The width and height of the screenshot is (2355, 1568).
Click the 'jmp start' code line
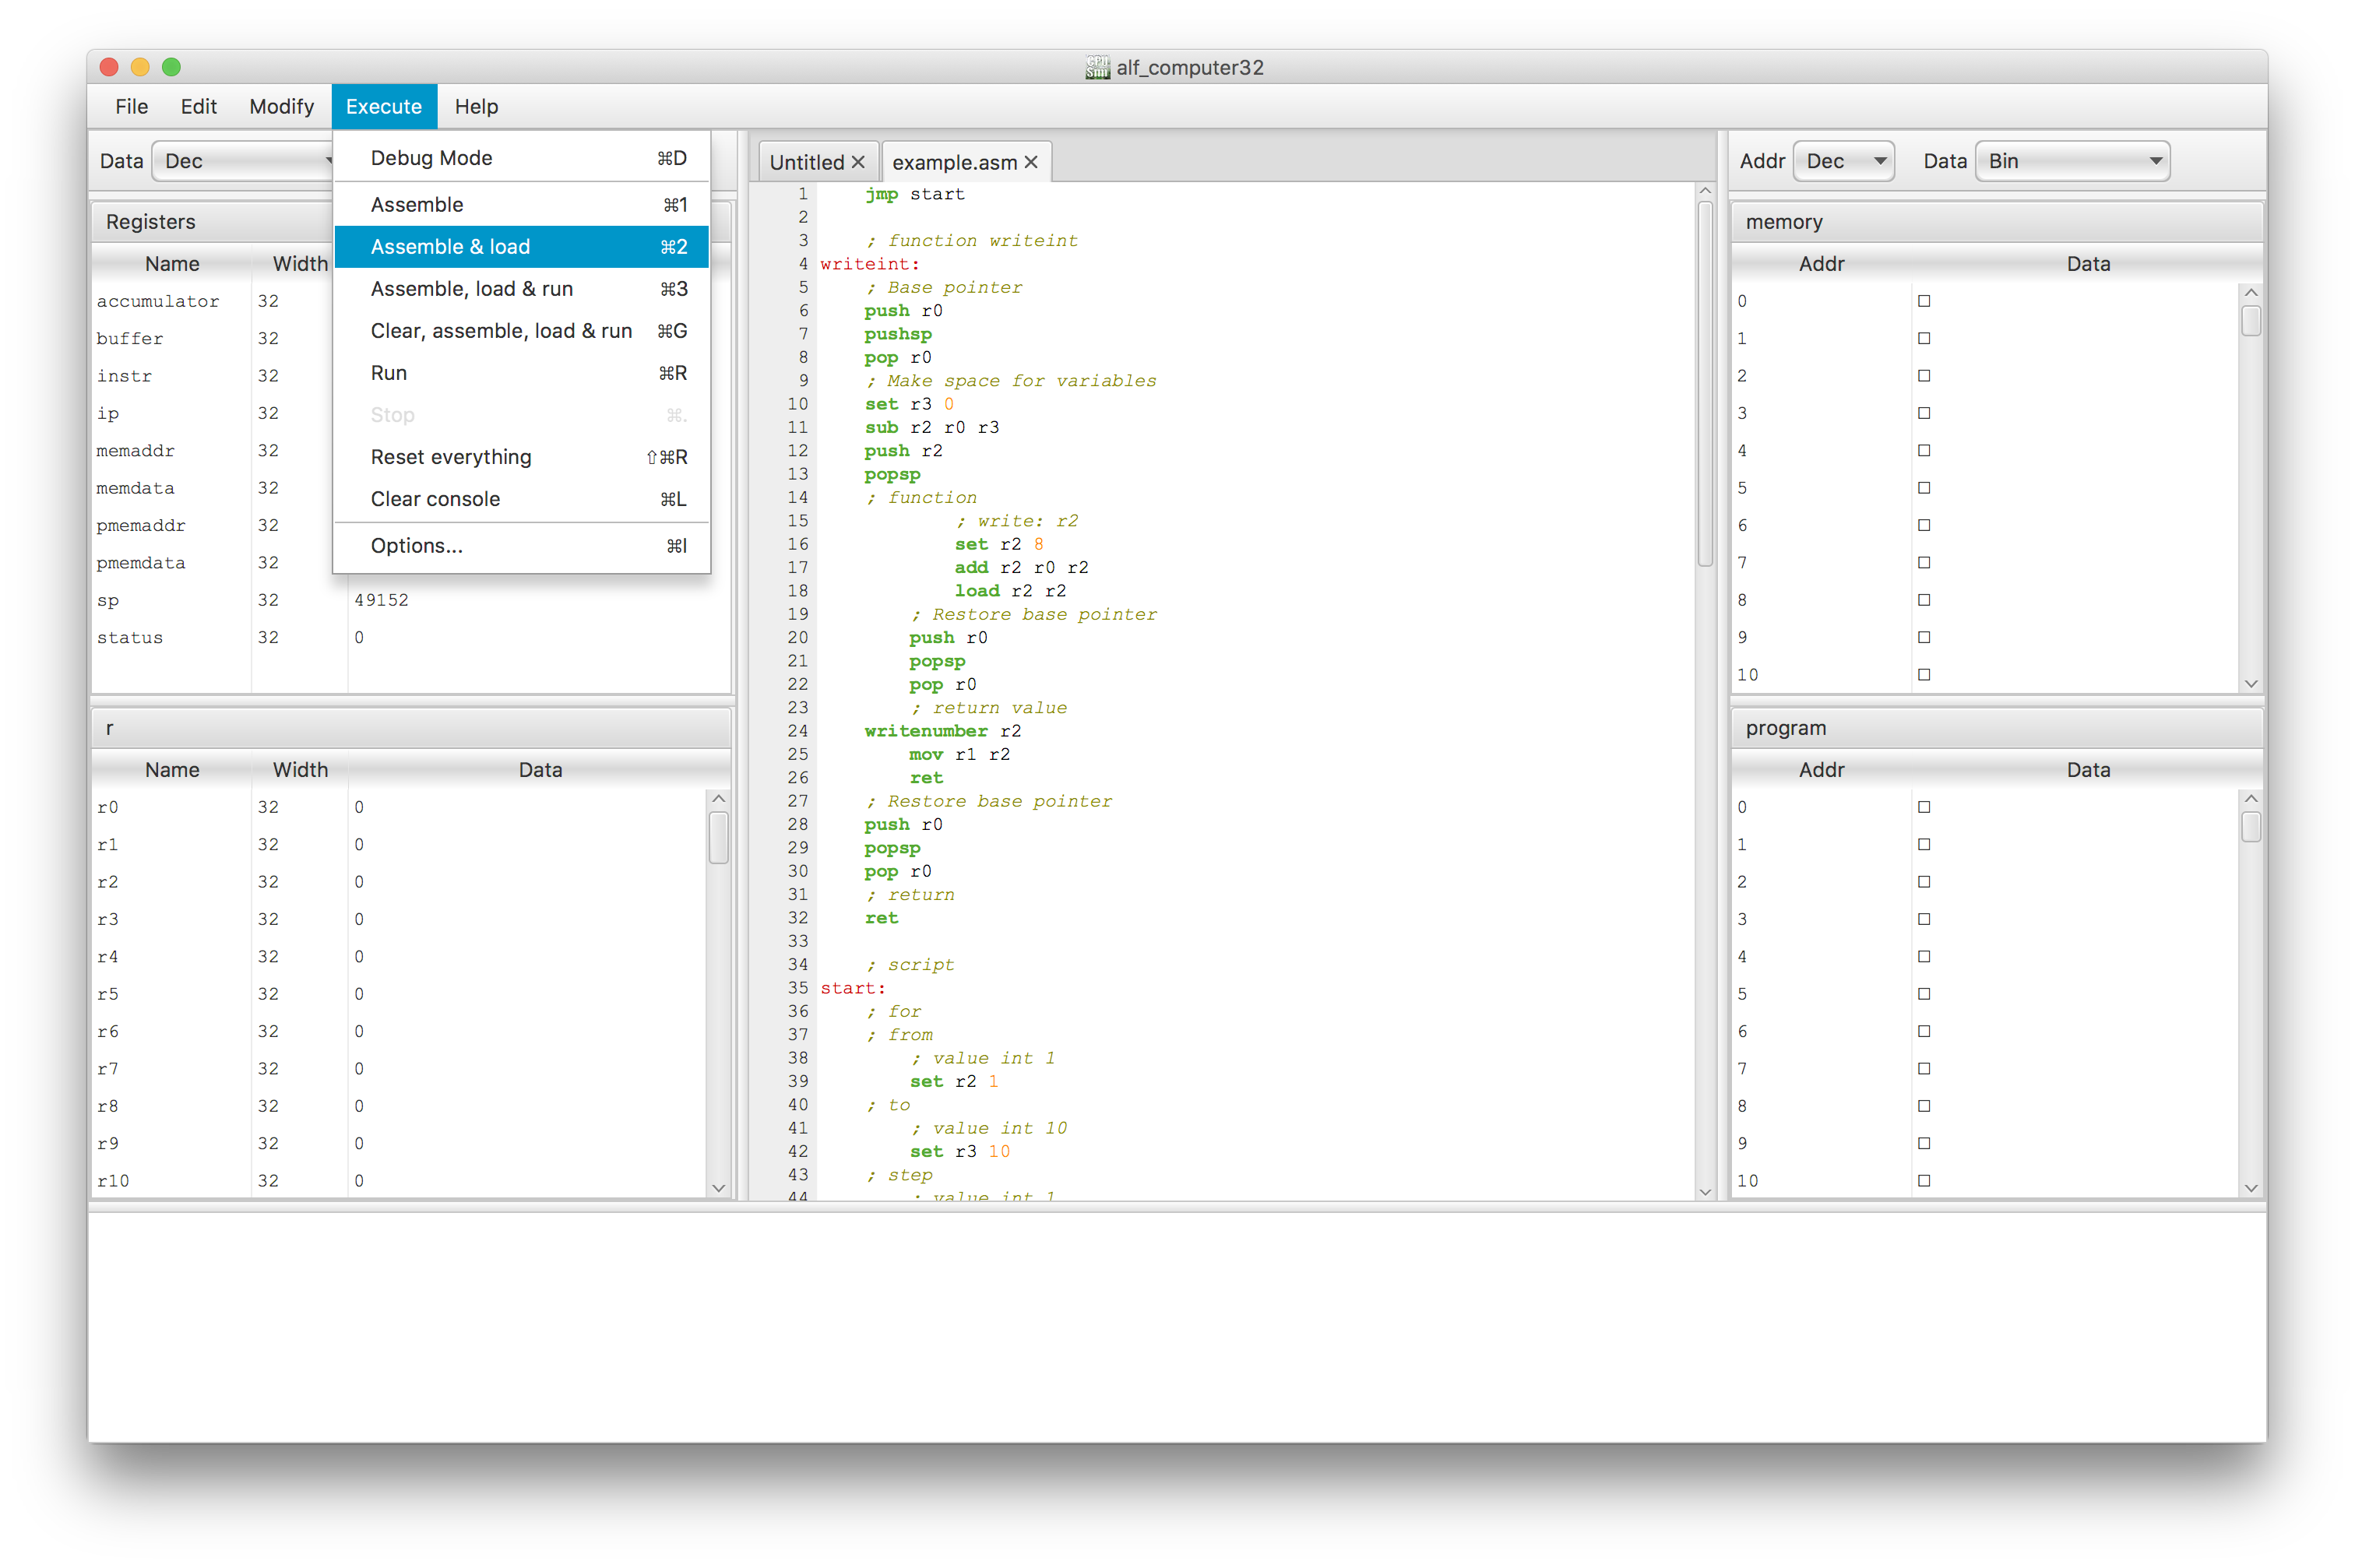pos(914,194)
